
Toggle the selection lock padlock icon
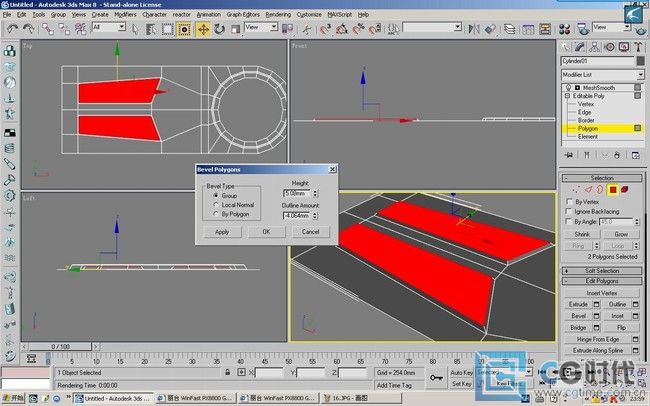coord(228,372)
